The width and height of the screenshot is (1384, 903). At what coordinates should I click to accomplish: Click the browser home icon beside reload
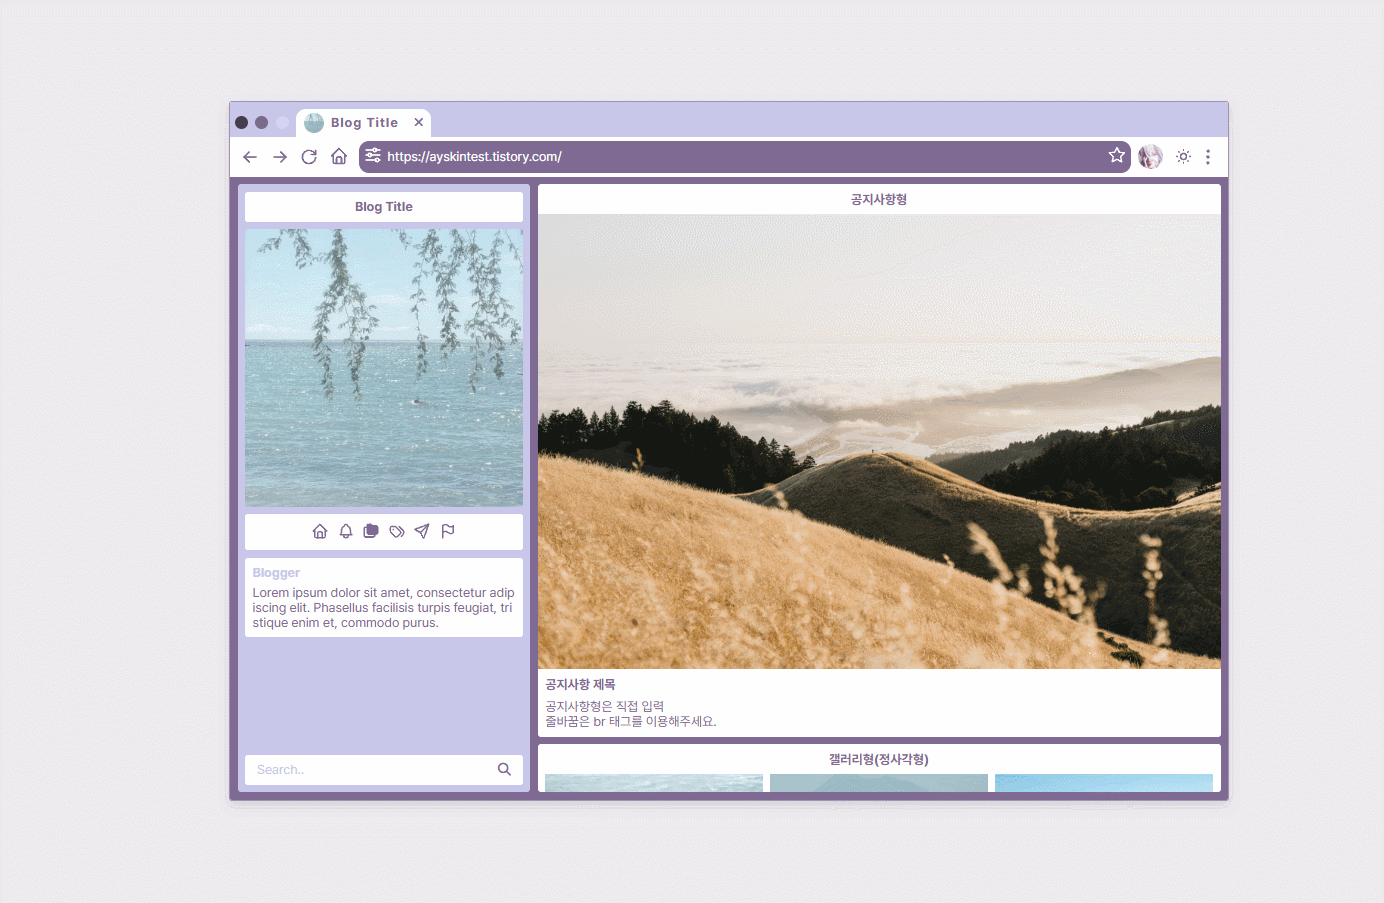pyautogui.click(x=339, y=156)
